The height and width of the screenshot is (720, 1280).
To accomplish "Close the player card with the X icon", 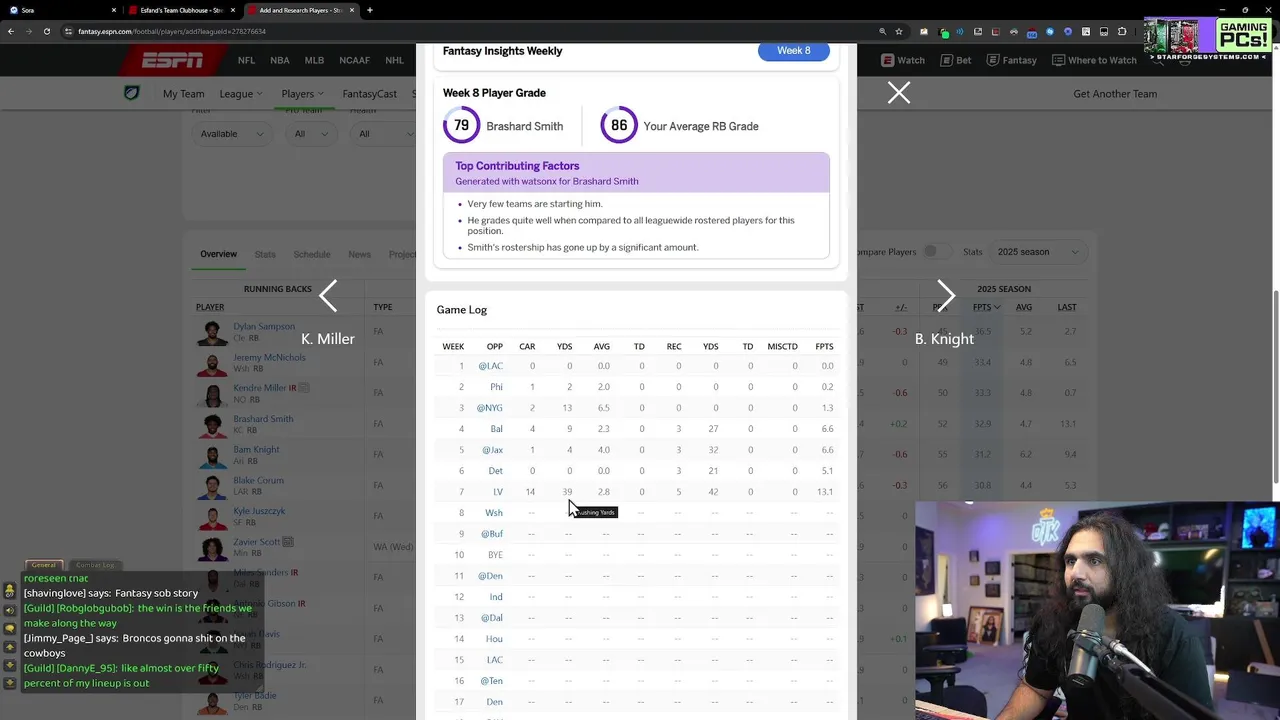I will click(x=899, y=93).
